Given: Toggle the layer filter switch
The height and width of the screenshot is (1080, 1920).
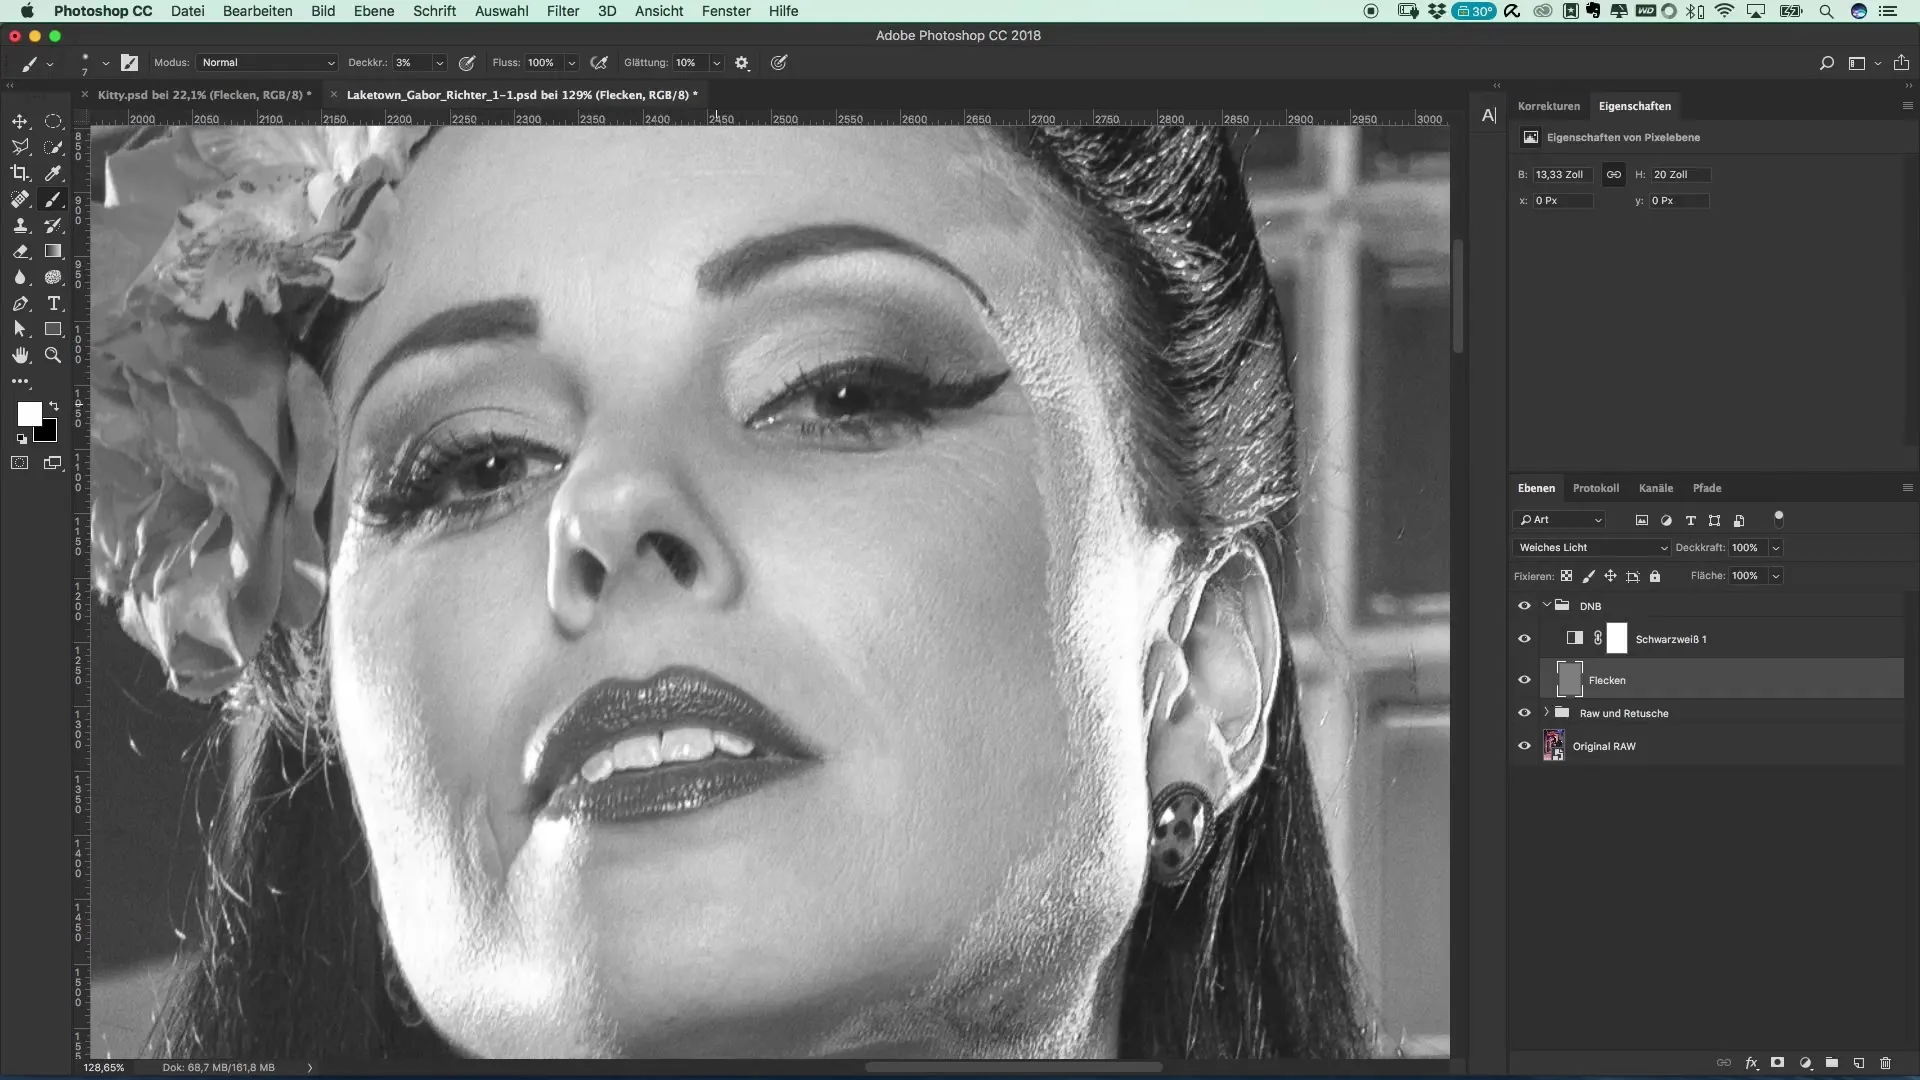Looking at the screenshot, I should click(x=1778, y=519).
